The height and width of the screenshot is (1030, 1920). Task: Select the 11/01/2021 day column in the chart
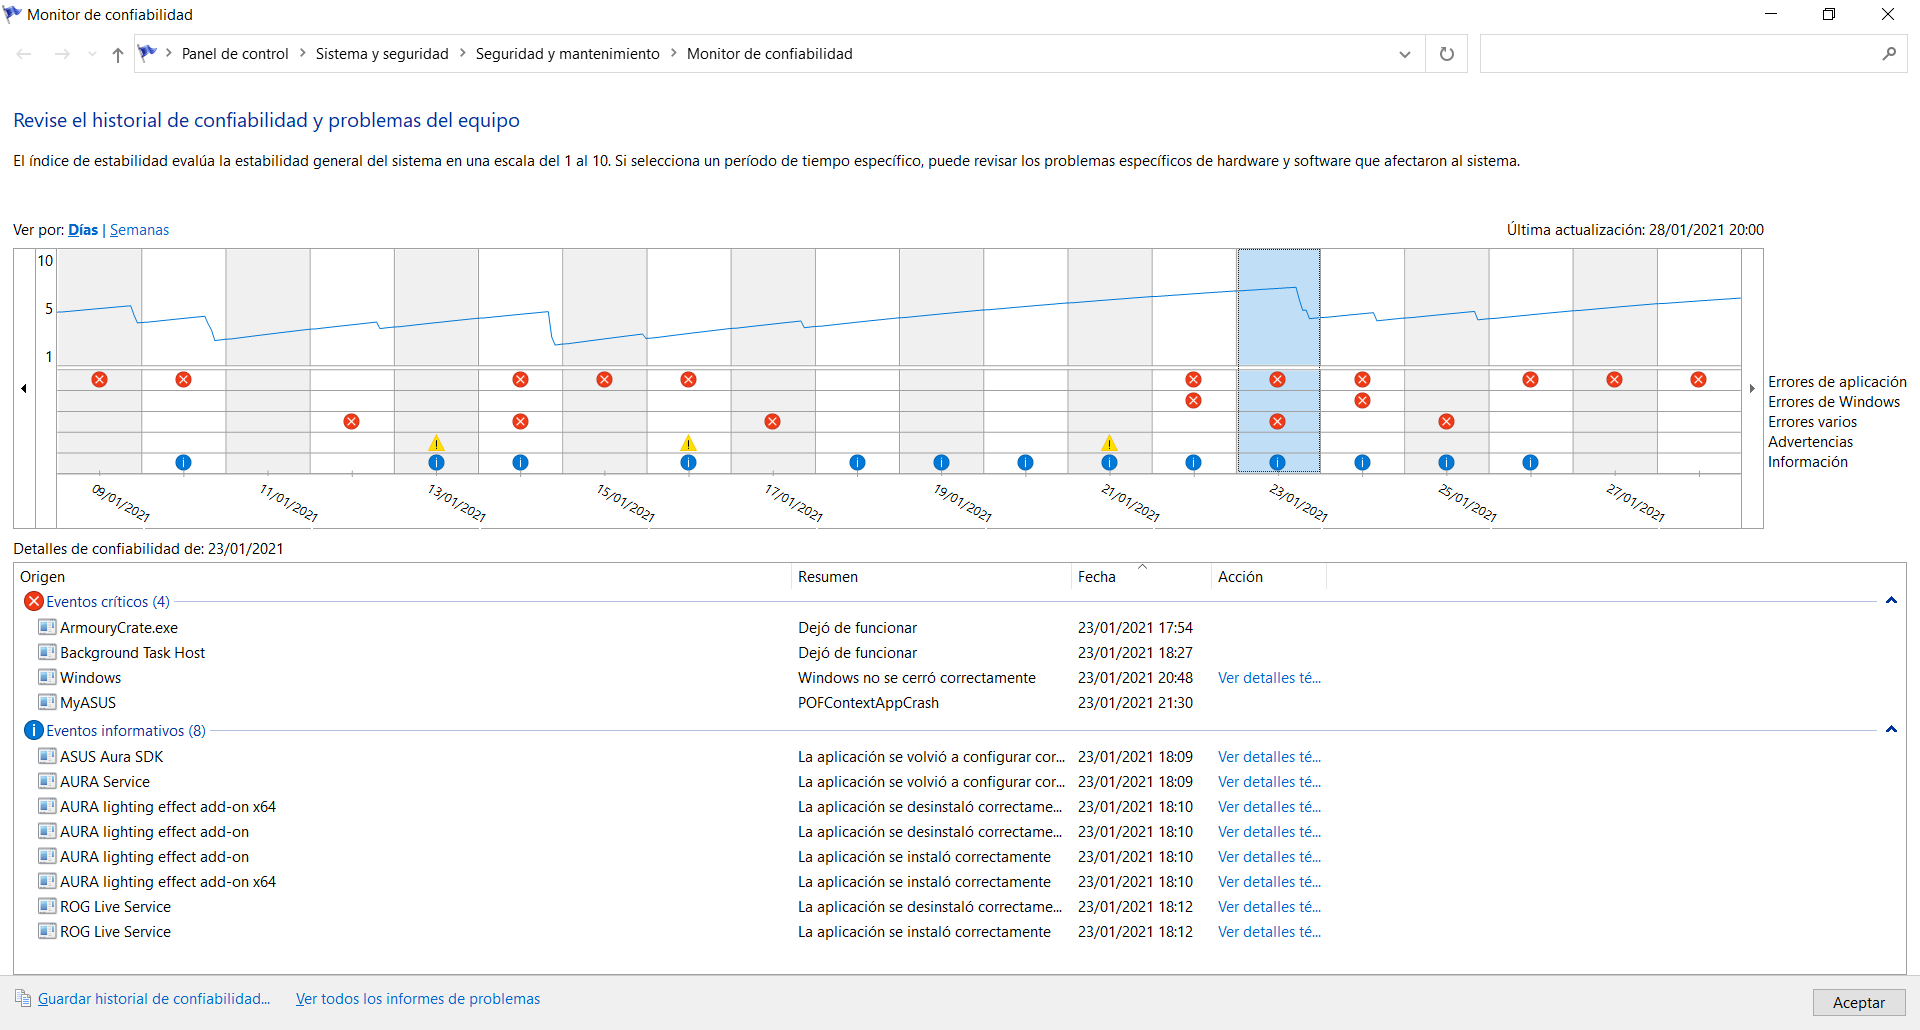point(268,360)
